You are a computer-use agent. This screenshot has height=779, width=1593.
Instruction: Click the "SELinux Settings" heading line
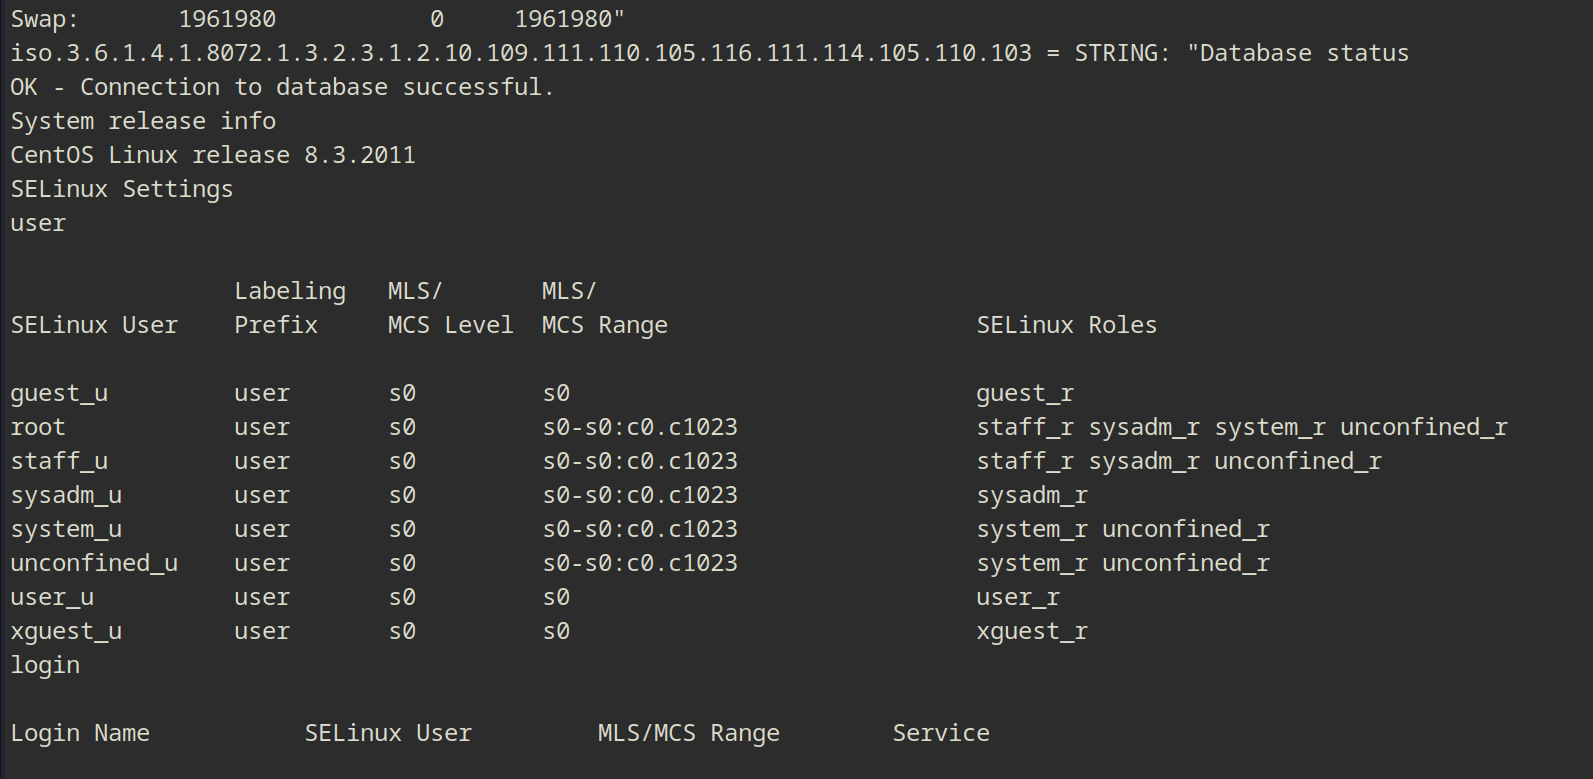[x=122, y=189]
